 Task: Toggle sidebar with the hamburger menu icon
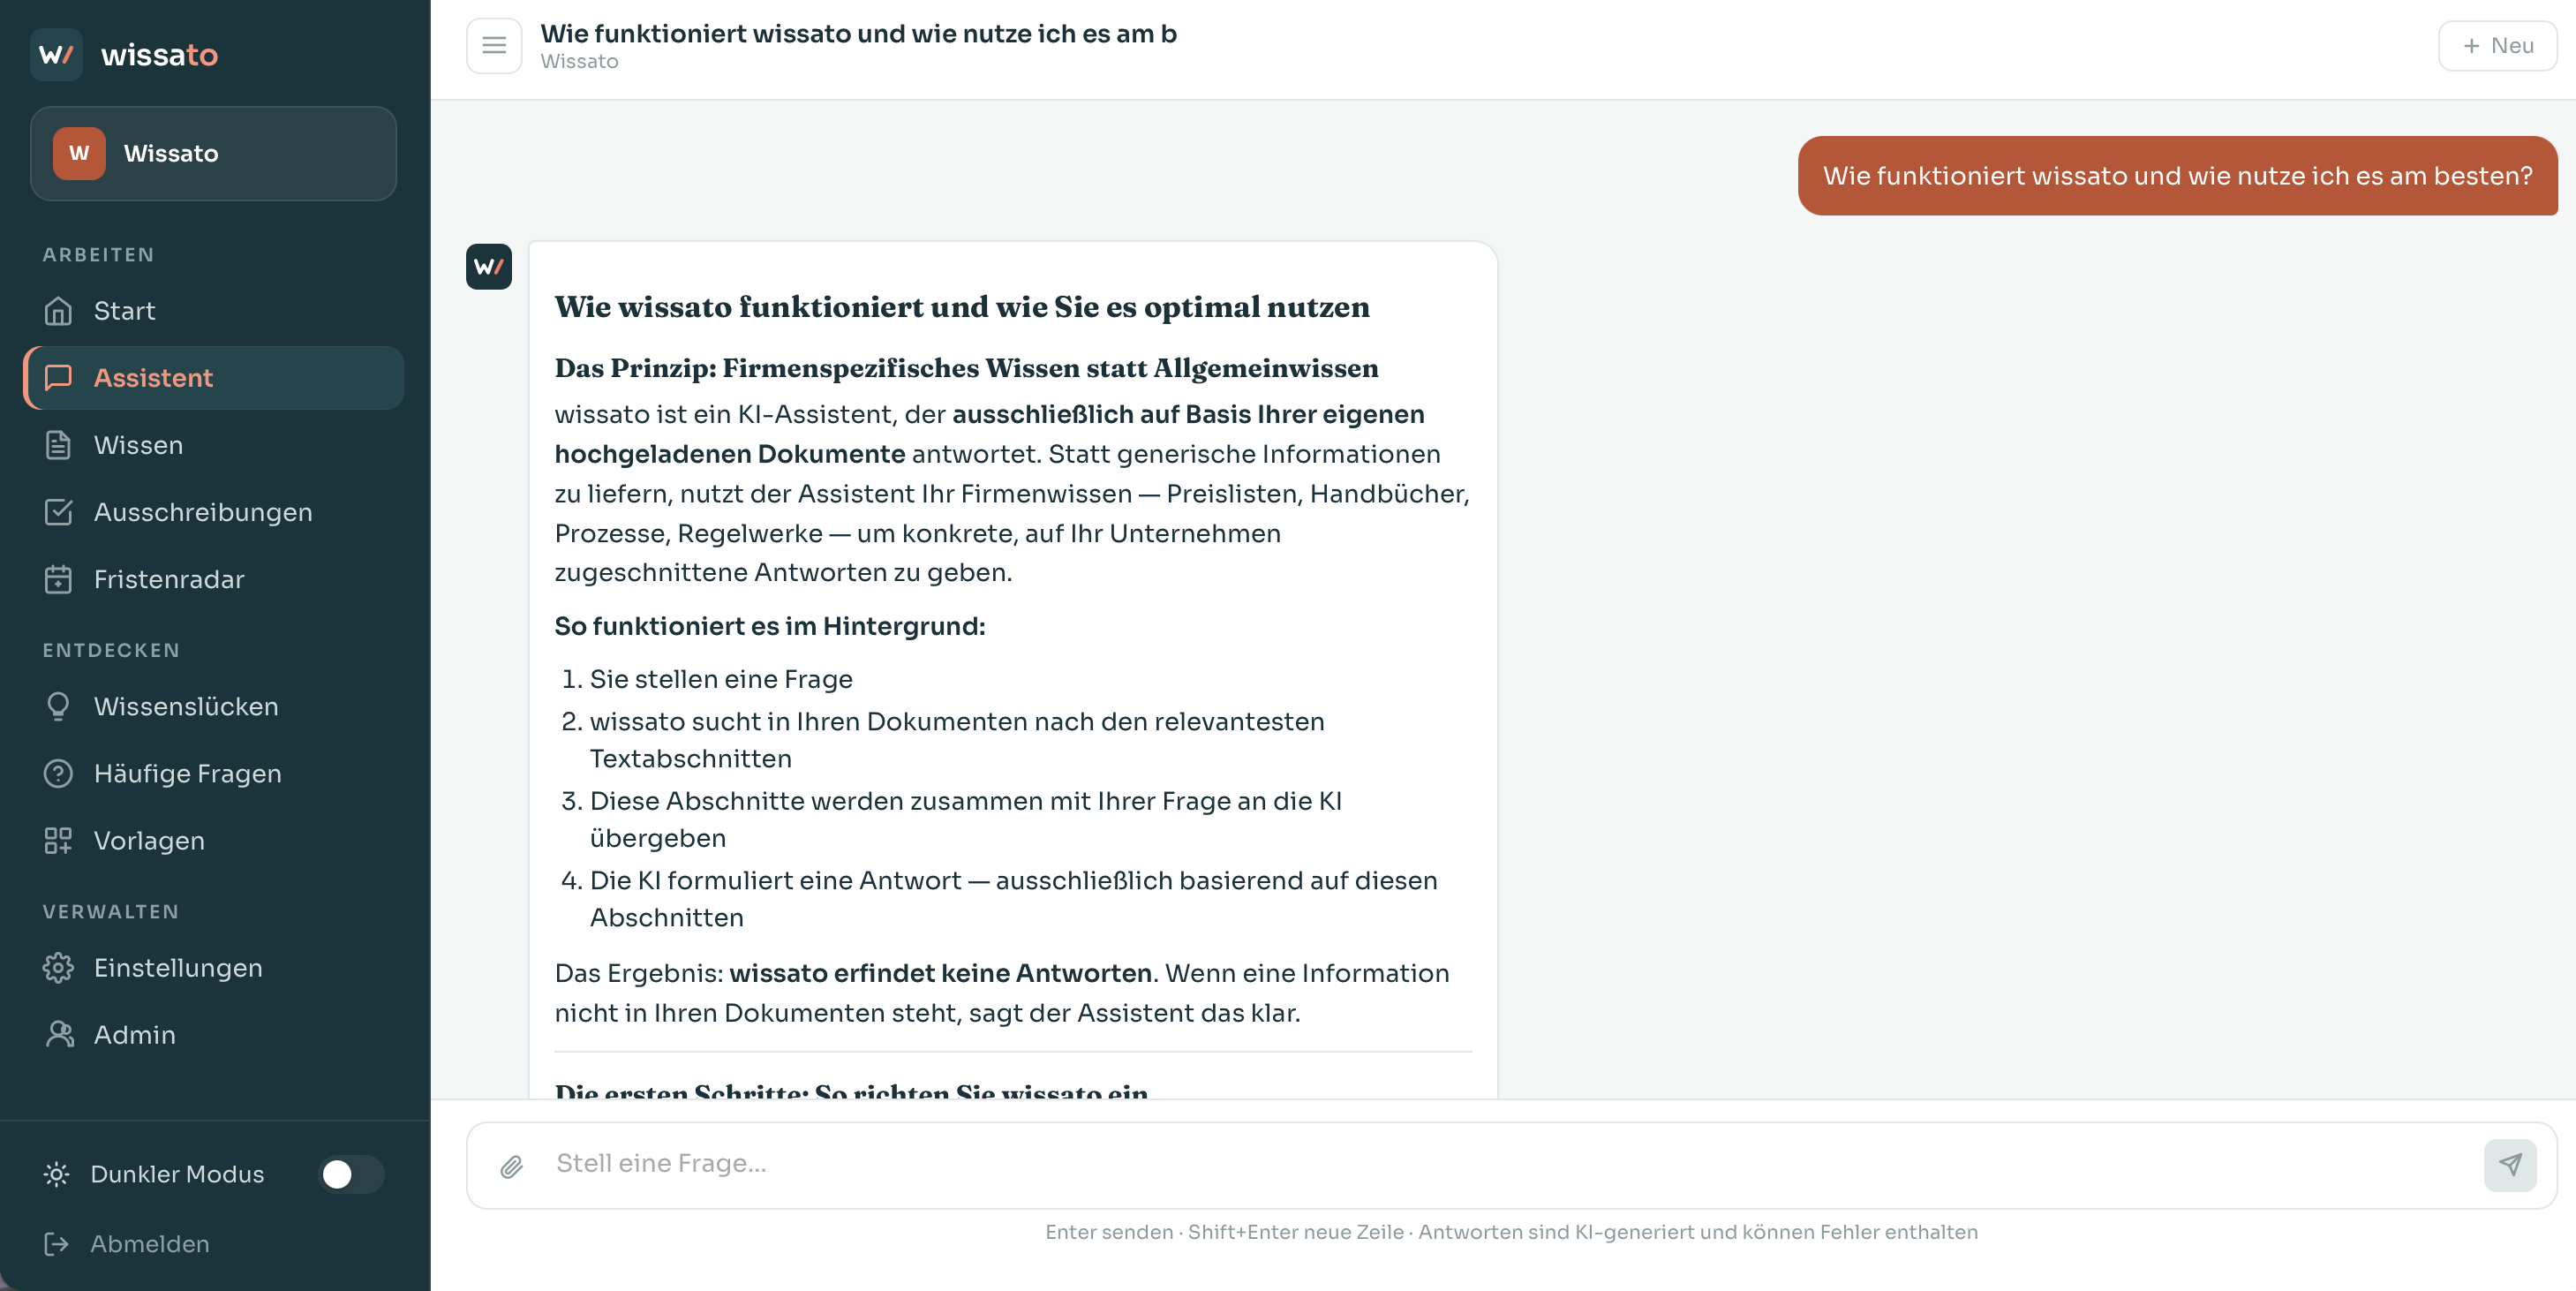coord(494,46)
